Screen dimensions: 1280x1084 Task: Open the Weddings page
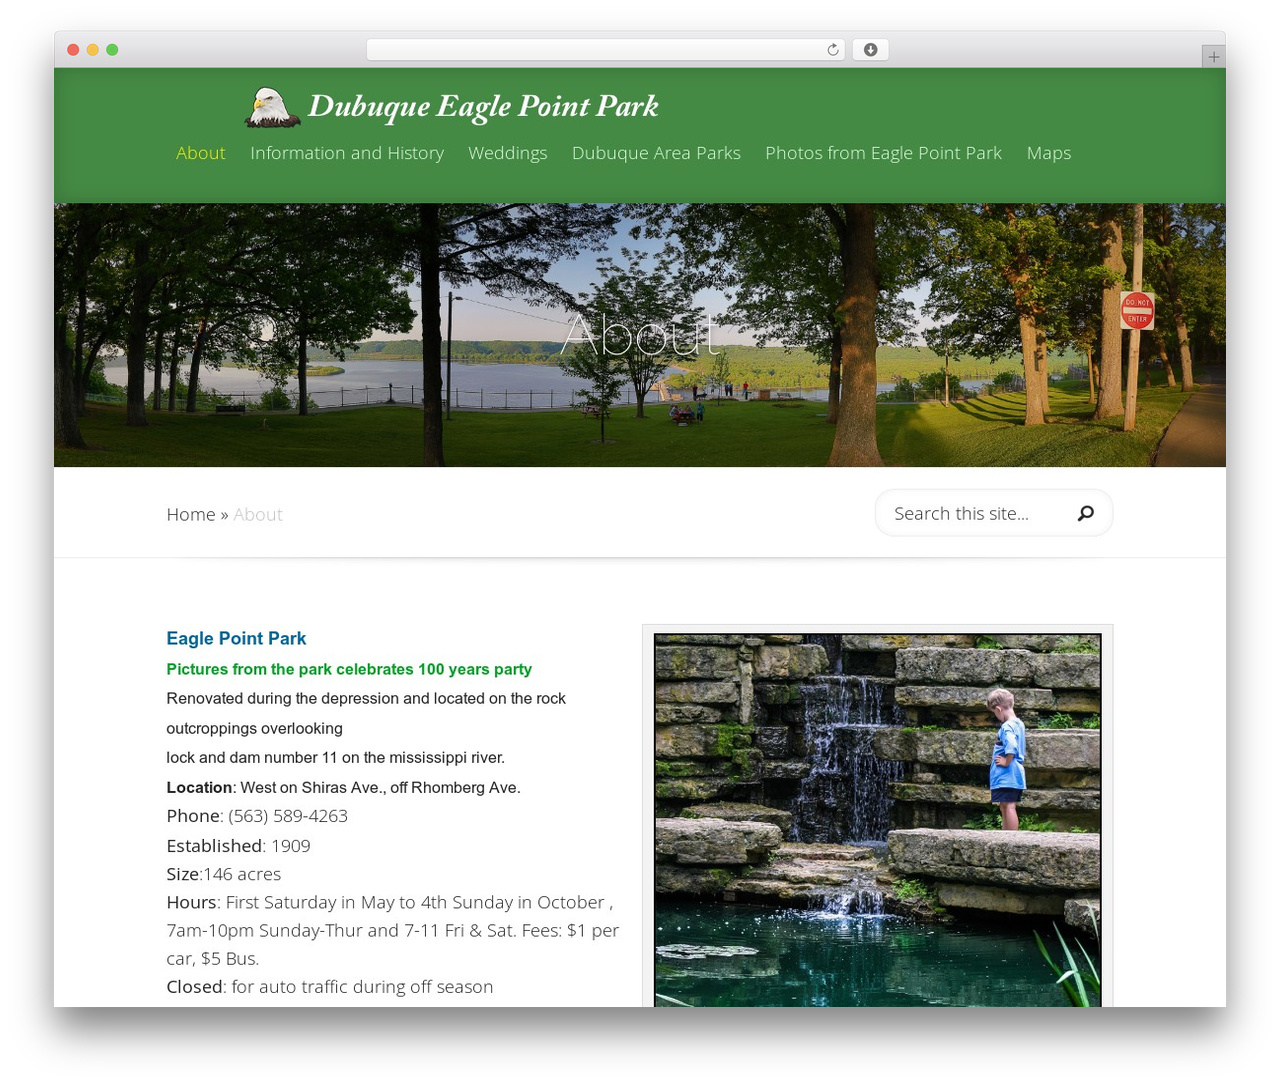click(x=508, y=153)
